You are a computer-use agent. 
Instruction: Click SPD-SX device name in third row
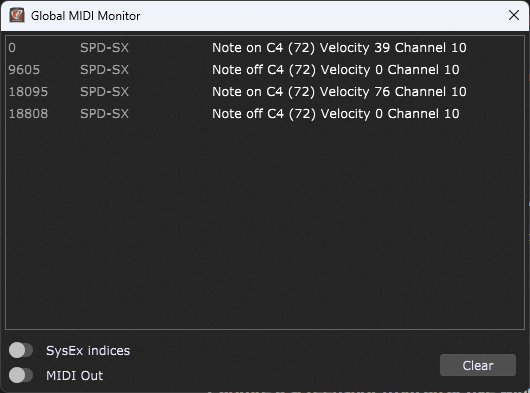[x=104, y=92]
